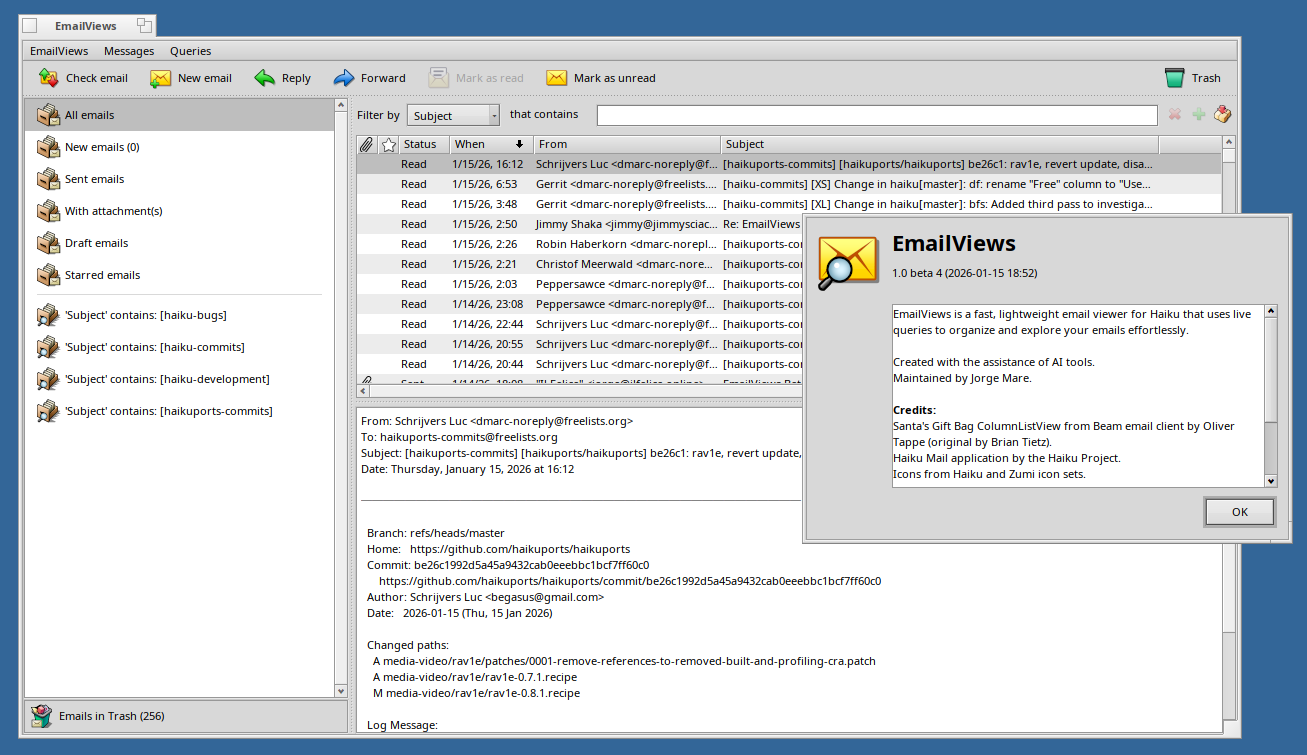Click the Mark as unread envelope icon
This screenshot has height=755, width=1307.
557,78
